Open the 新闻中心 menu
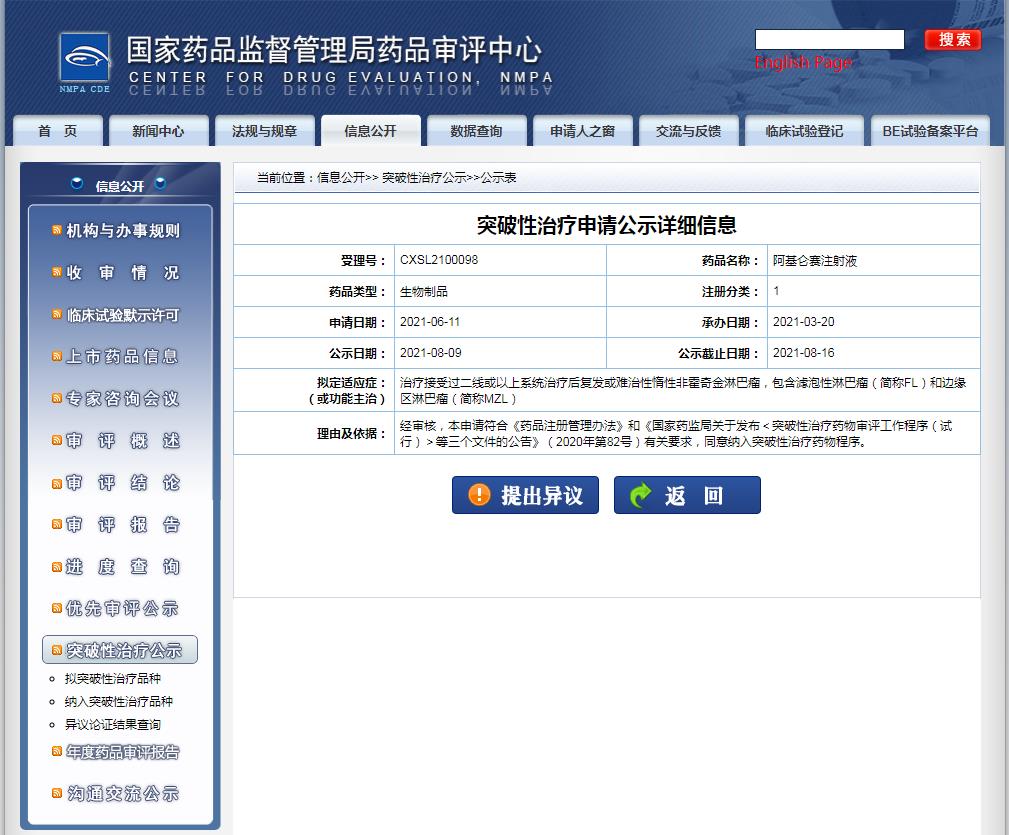This screenshot has height=835, width=1009. 160,130
